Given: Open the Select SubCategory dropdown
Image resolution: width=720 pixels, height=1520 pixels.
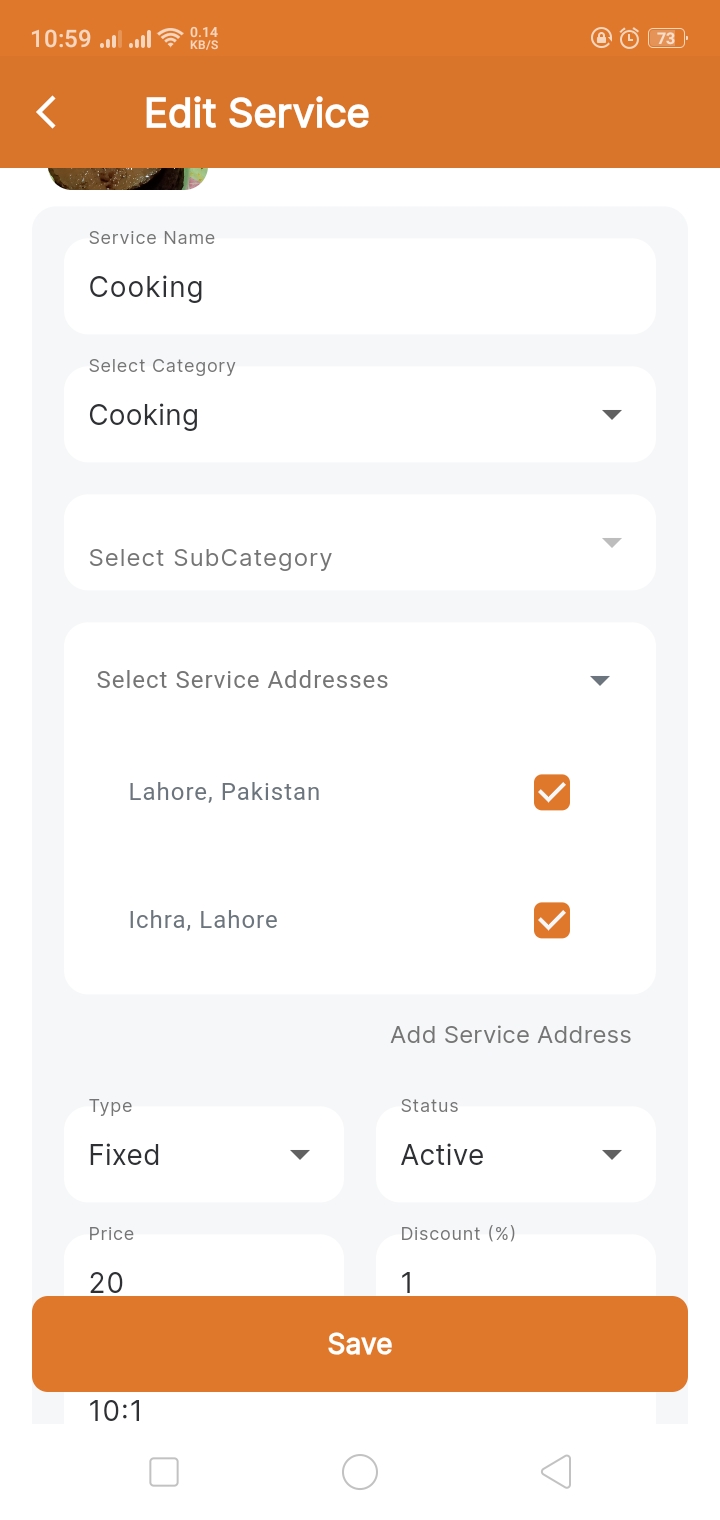Looking at the screenshot, I should 360,543.
